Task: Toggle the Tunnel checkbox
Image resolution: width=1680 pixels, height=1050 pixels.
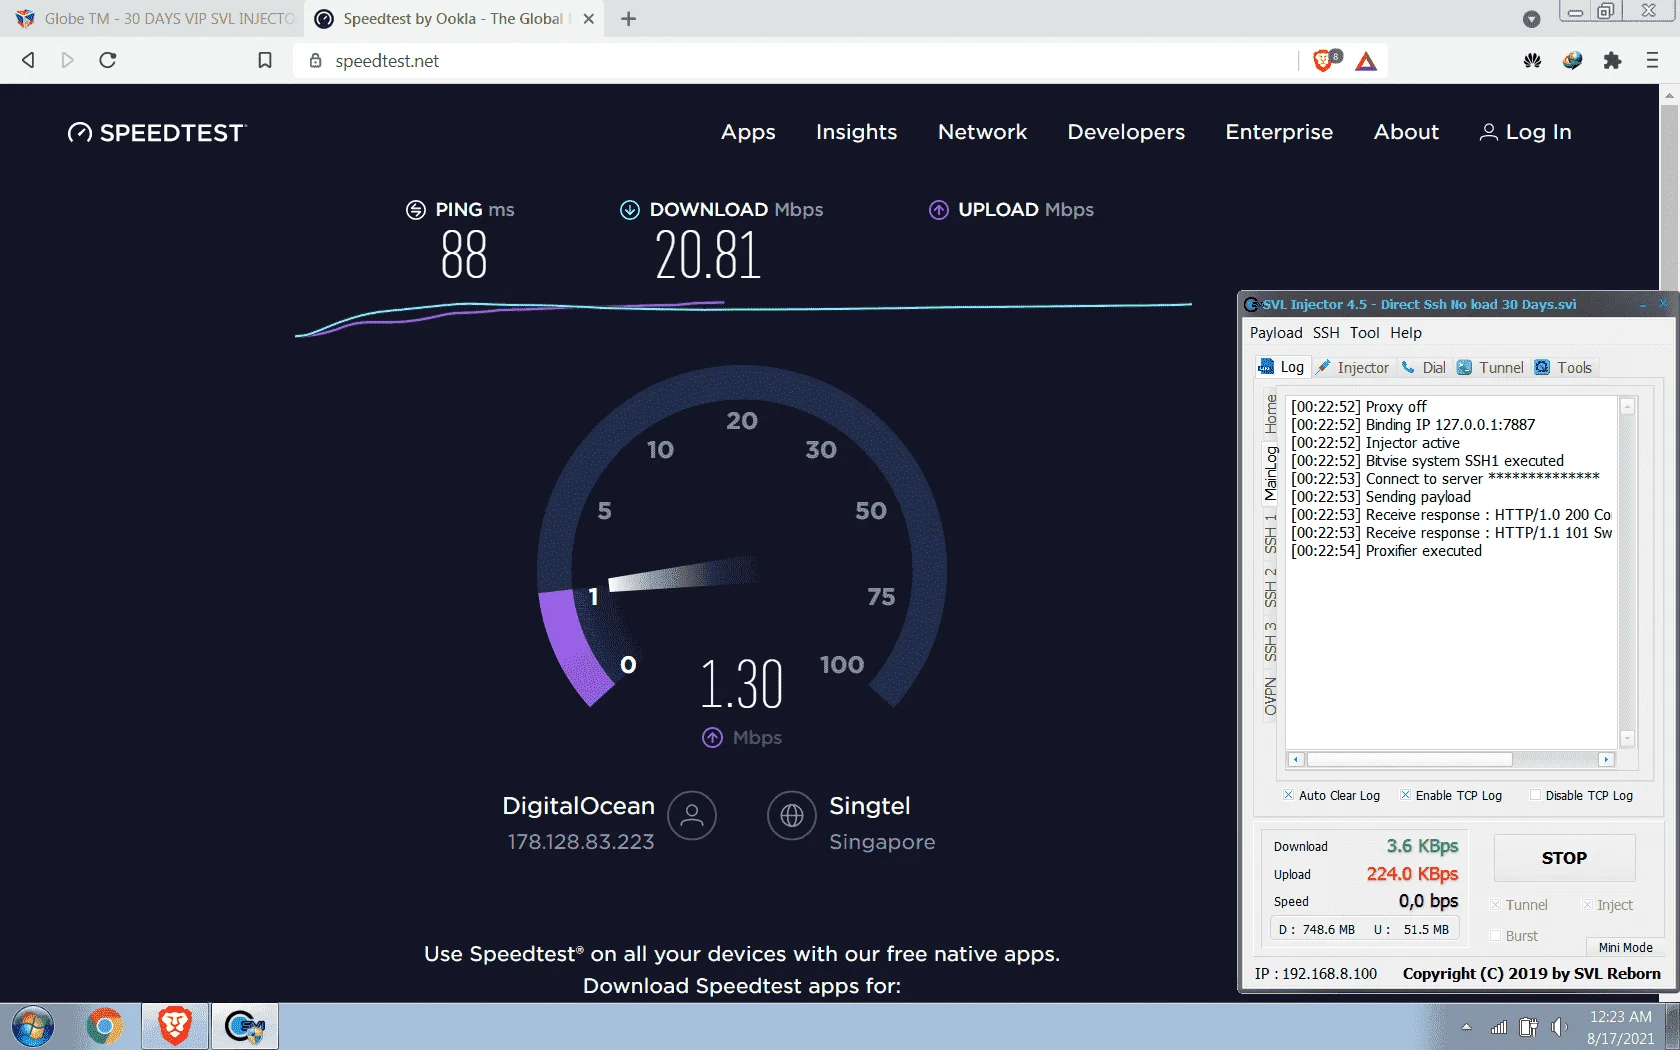Action: click(x=1496, y=905)
